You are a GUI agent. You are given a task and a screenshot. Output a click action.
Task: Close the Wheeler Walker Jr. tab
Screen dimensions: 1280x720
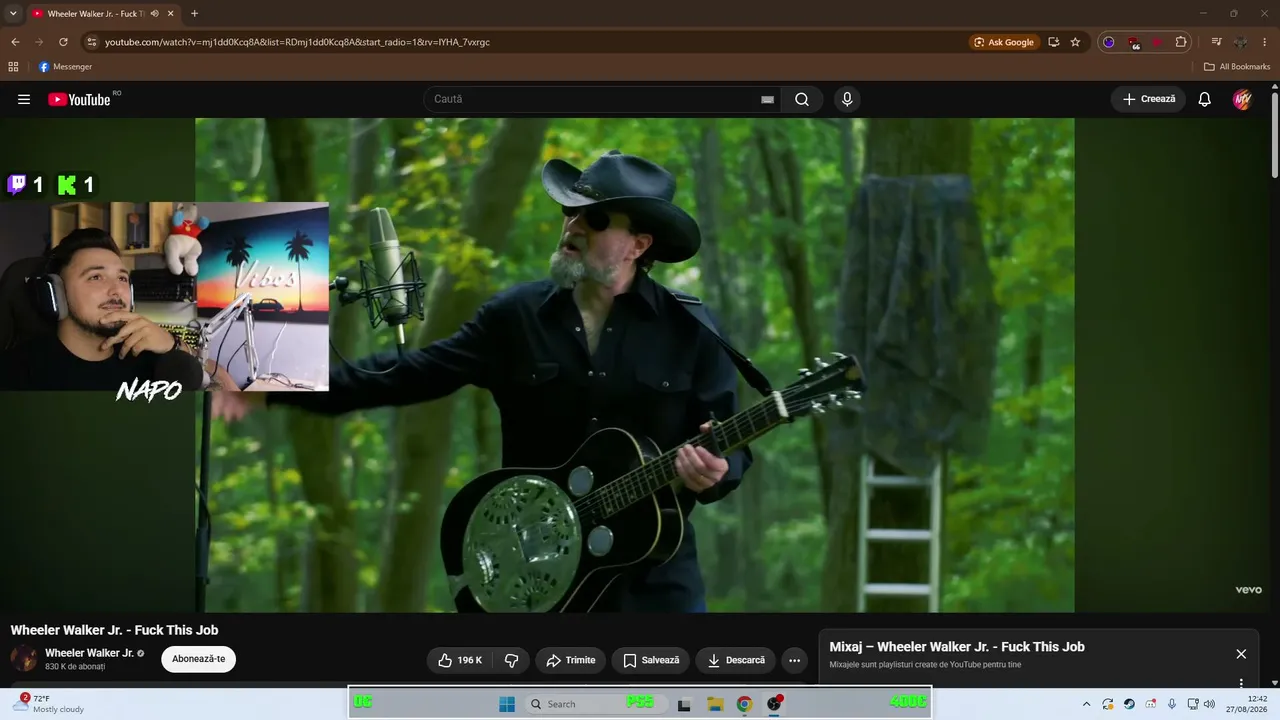171,14
